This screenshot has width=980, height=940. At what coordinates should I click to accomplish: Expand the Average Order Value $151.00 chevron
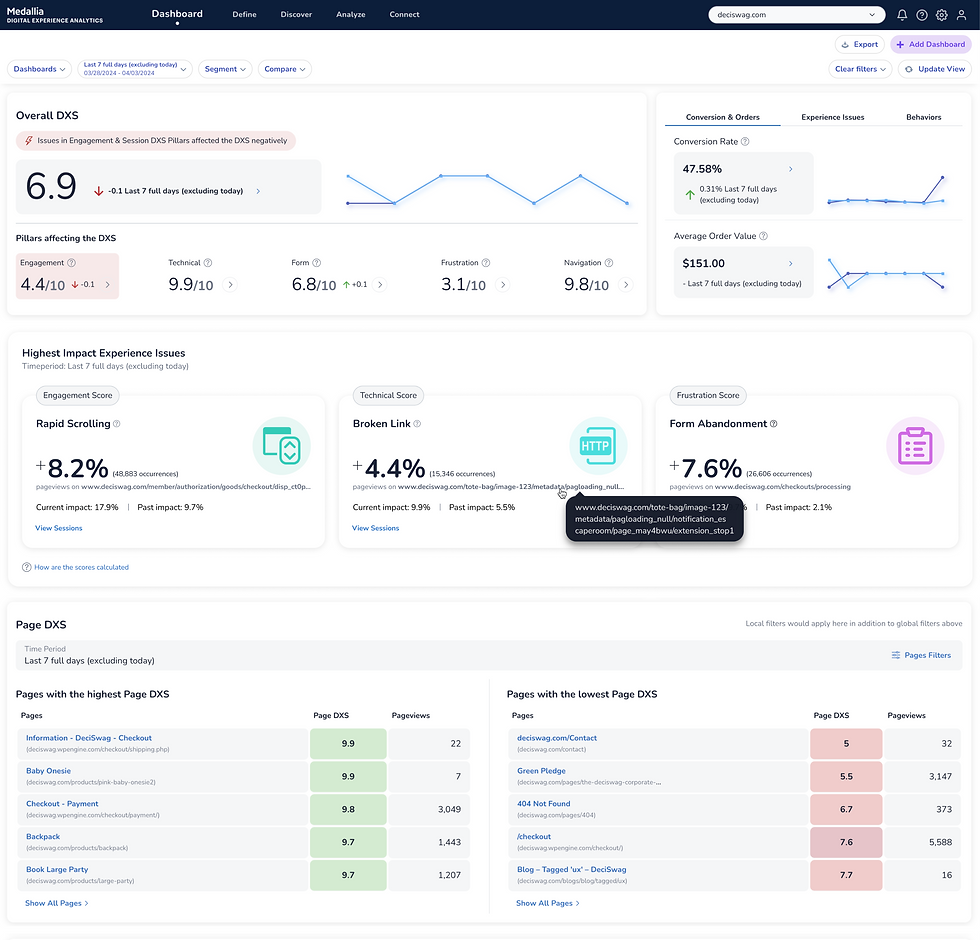pyautogui.click(x=791, y=264)
